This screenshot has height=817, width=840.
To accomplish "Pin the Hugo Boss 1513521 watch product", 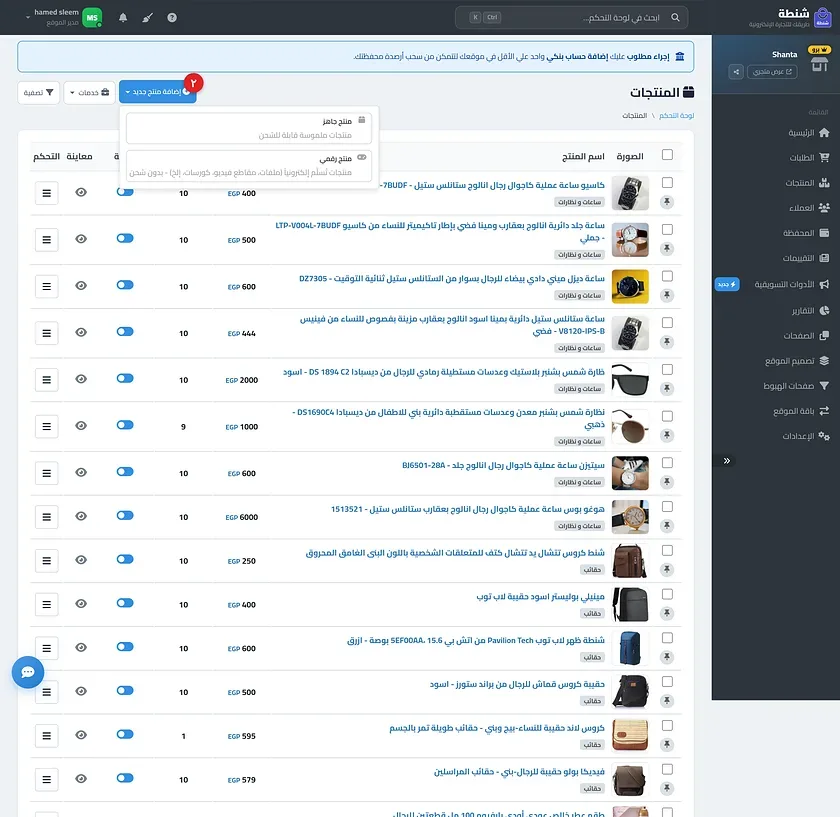I will click(x=667, y=526).
